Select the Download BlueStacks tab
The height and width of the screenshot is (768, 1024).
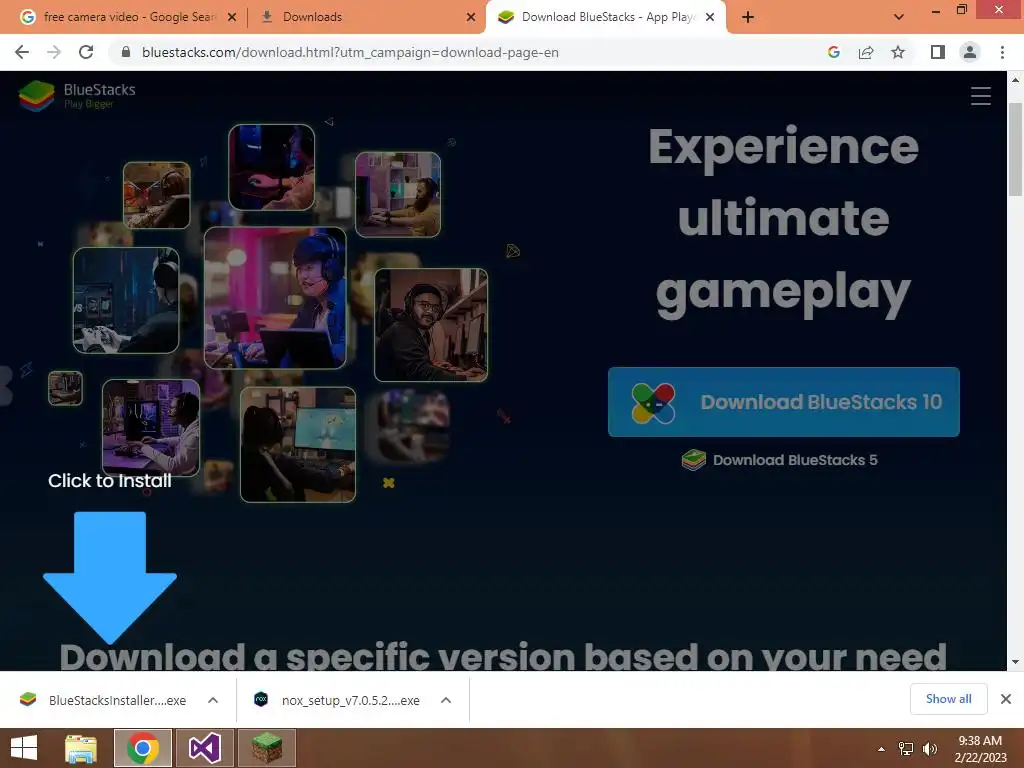(604, 17)
